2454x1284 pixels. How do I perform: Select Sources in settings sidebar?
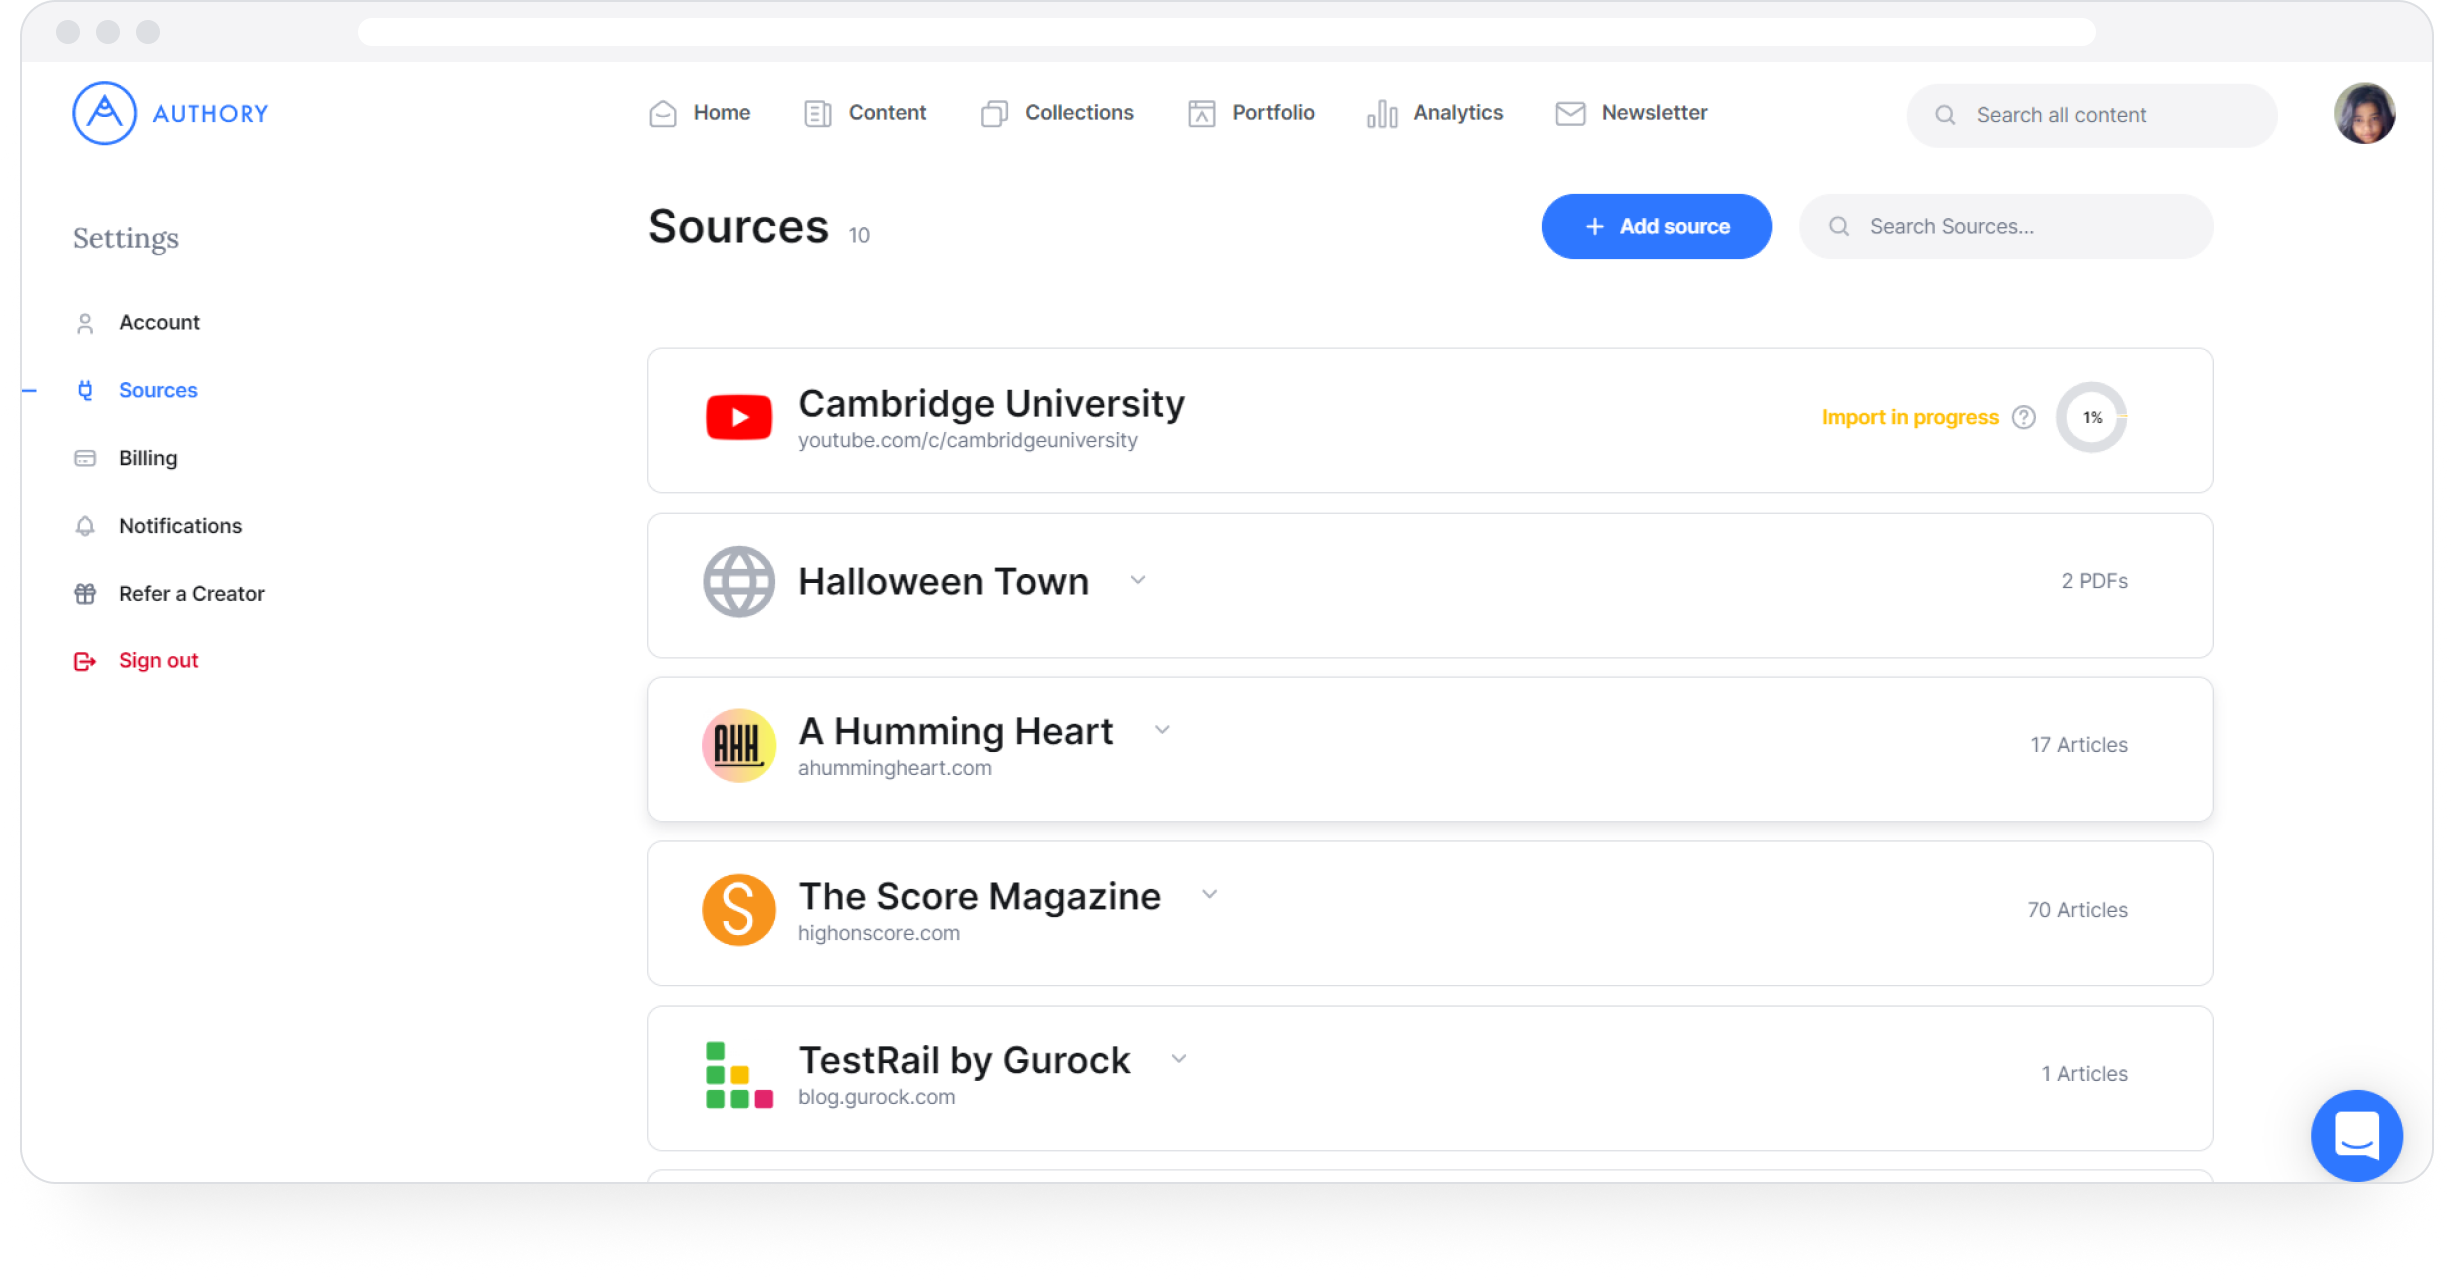click(x=158, y=390)
